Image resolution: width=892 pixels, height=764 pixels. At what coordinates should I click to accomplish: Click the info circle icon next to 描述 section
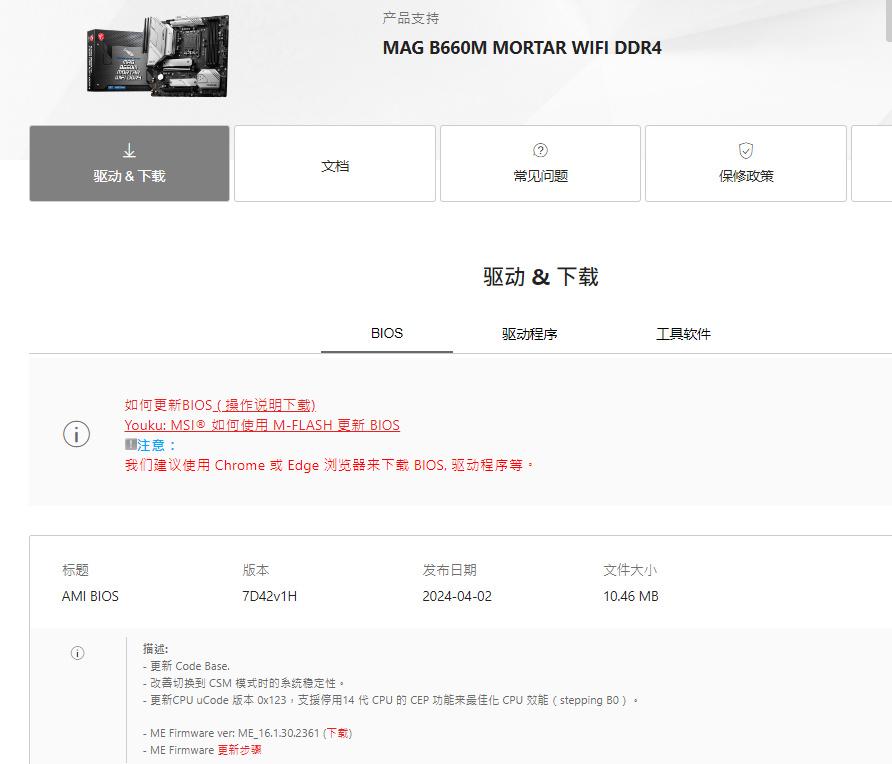click(78, 653)
